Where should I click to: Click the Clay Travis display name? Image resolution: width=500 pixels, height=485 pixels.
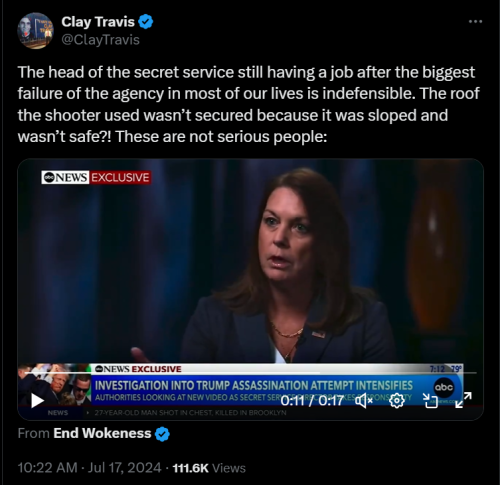tap(98, 22)
